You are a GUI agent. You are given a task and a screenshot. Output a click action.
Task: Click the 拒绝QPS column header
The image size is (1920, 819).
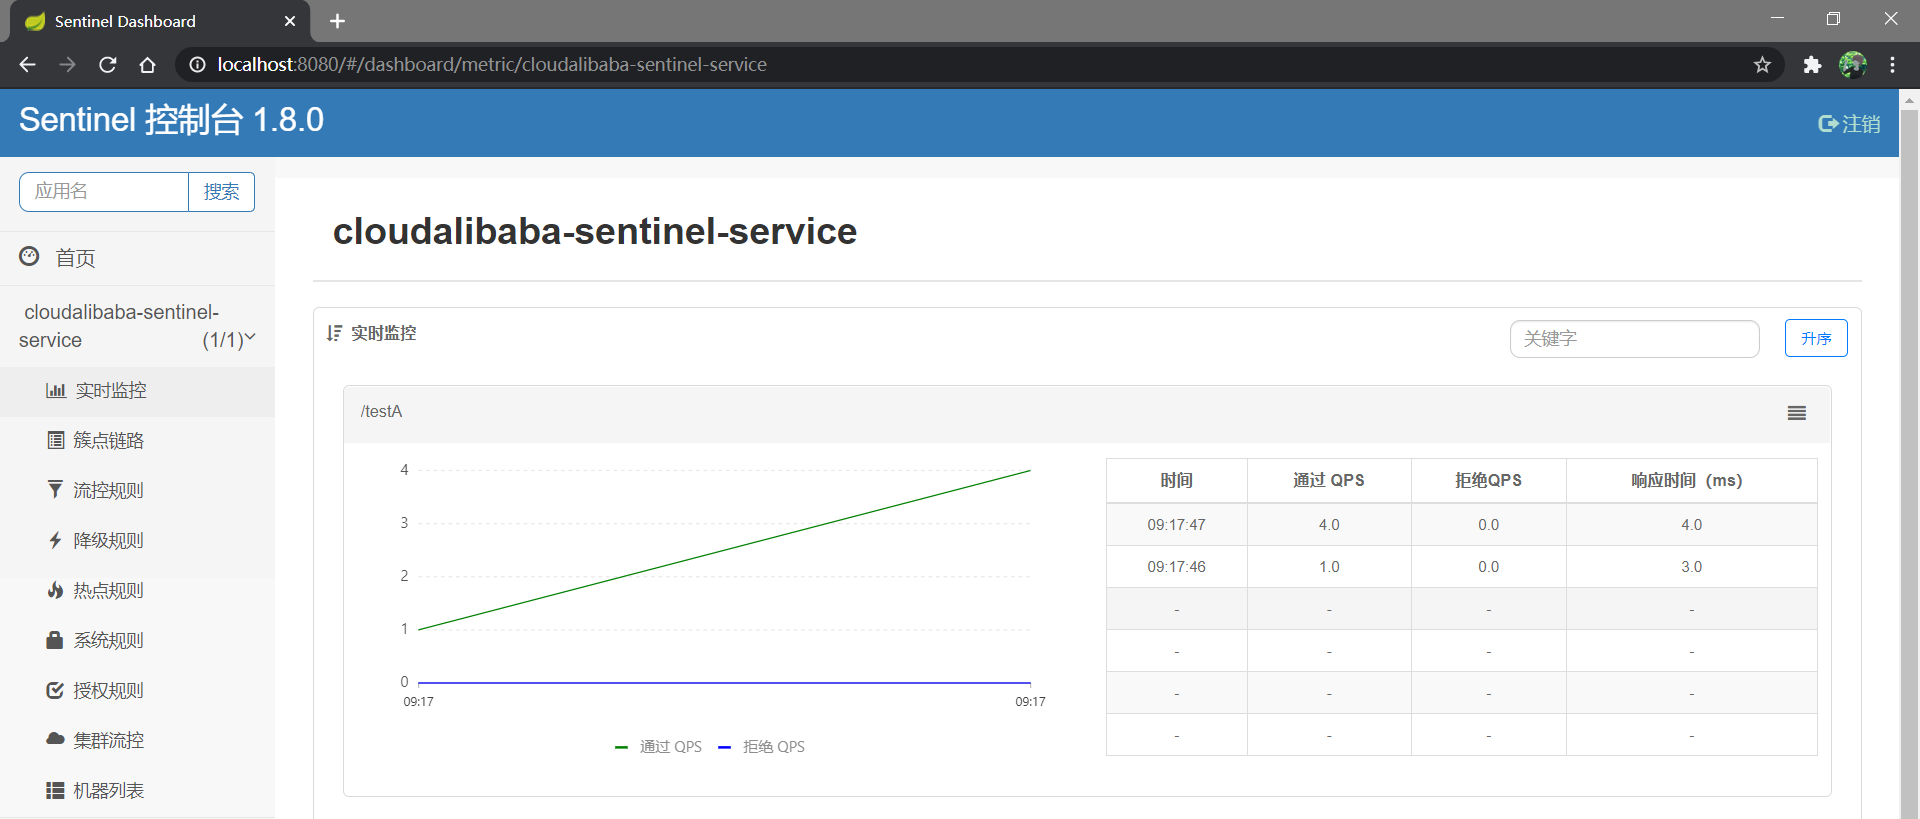(x=1489, y=481)
